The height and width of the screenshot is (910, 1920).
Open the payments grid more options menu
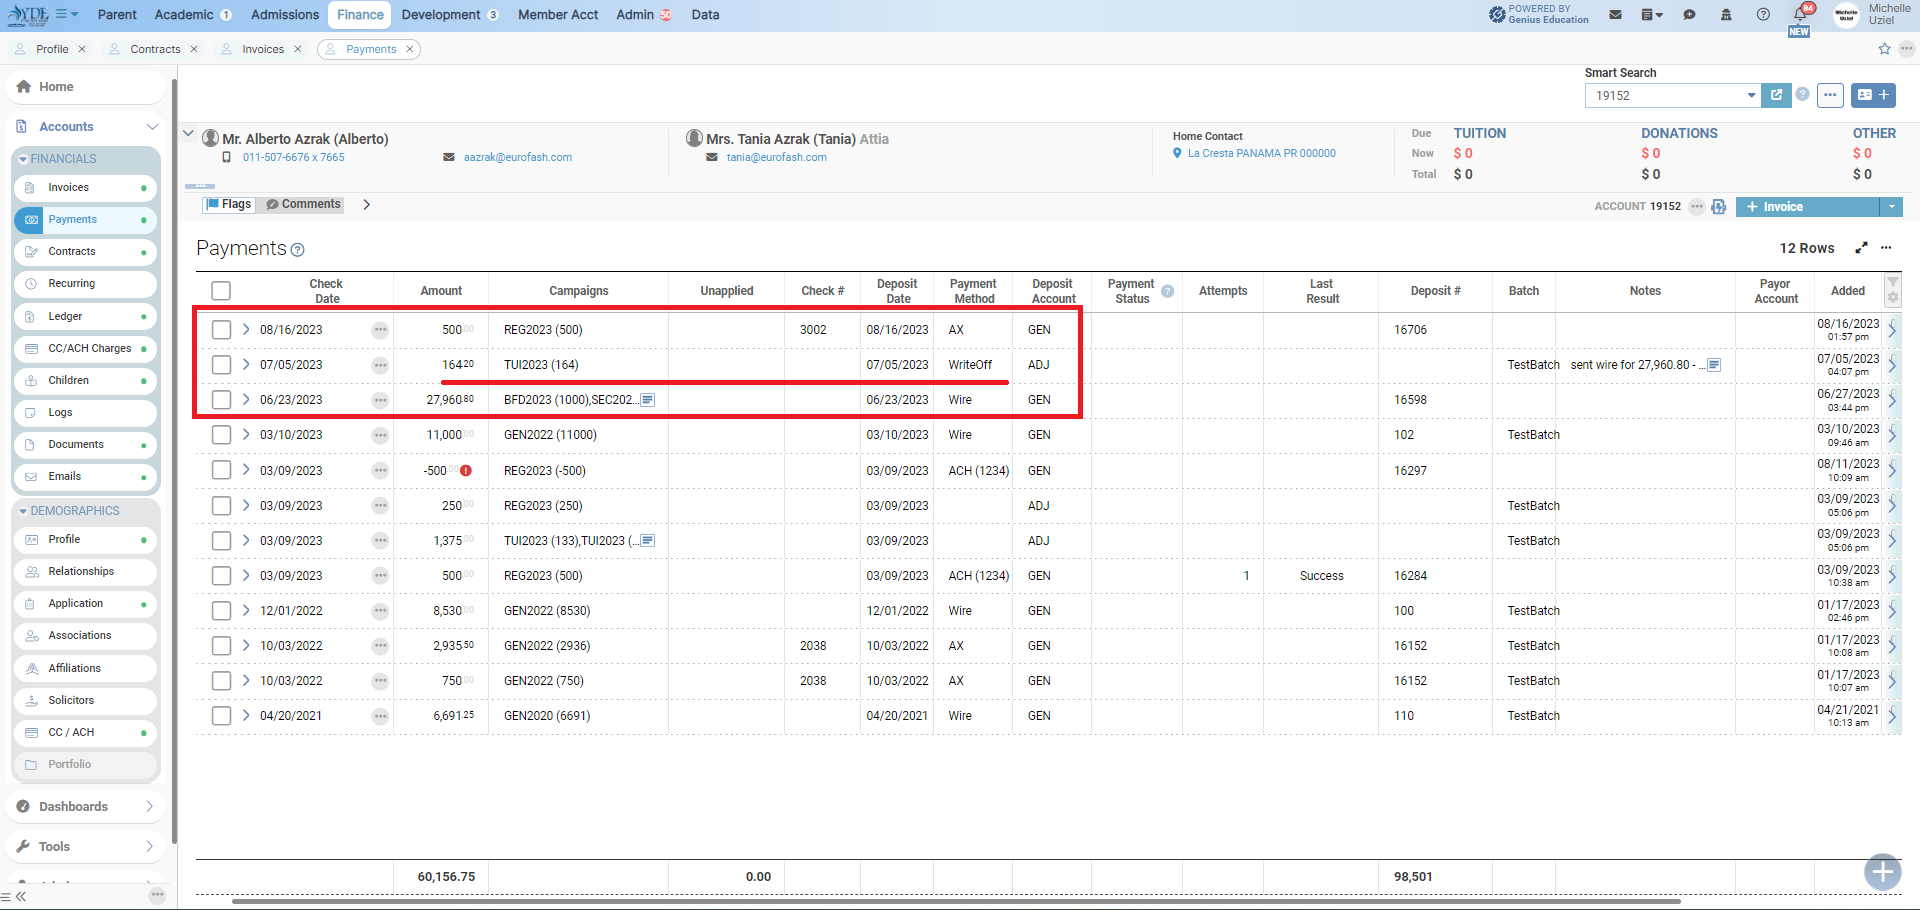point(1886,248)
